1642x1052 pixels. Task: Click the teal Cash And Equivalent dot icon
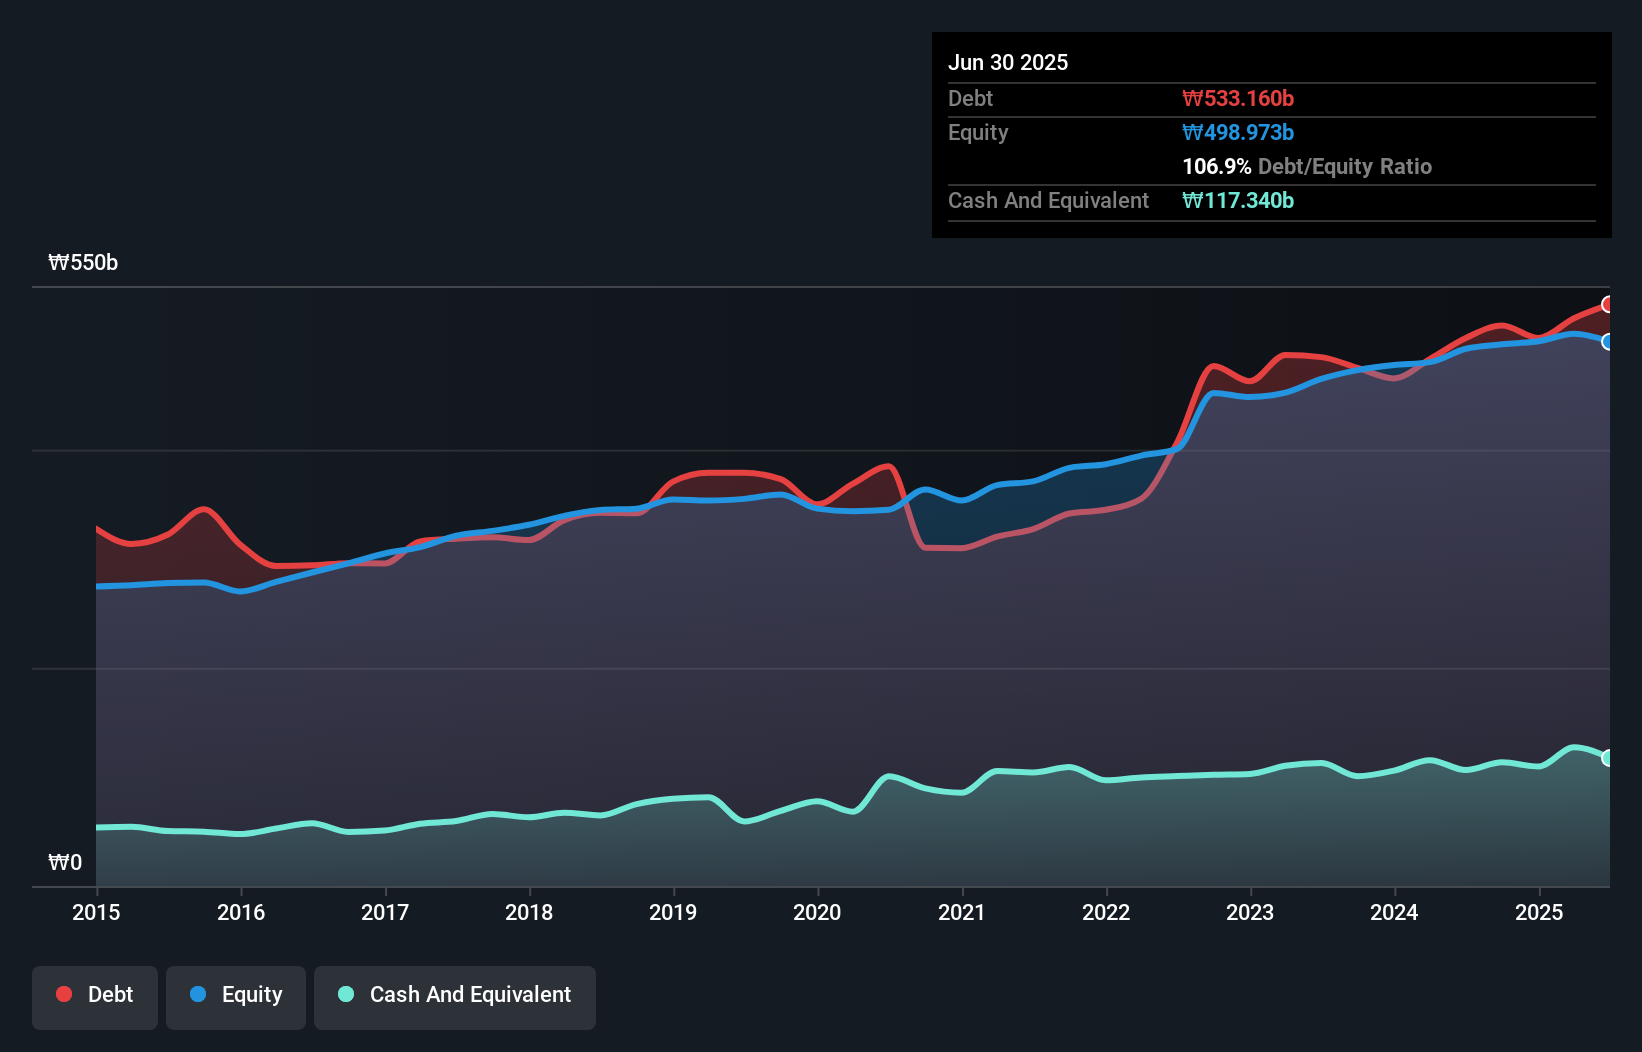pos(345,995)
